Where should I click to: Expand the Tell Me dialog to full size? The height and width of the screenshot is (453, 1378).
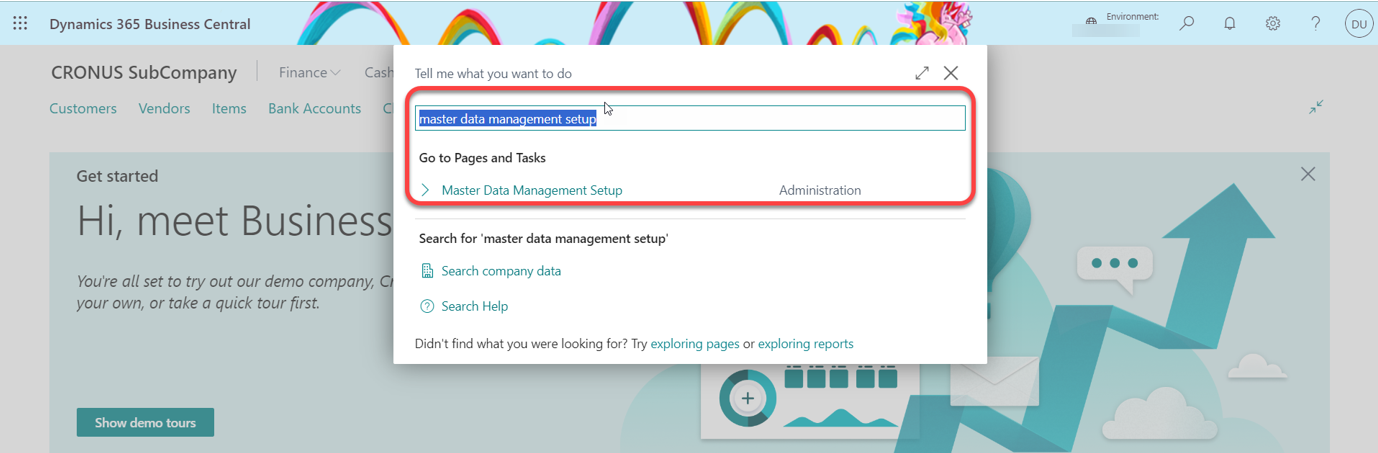[922, 73]
